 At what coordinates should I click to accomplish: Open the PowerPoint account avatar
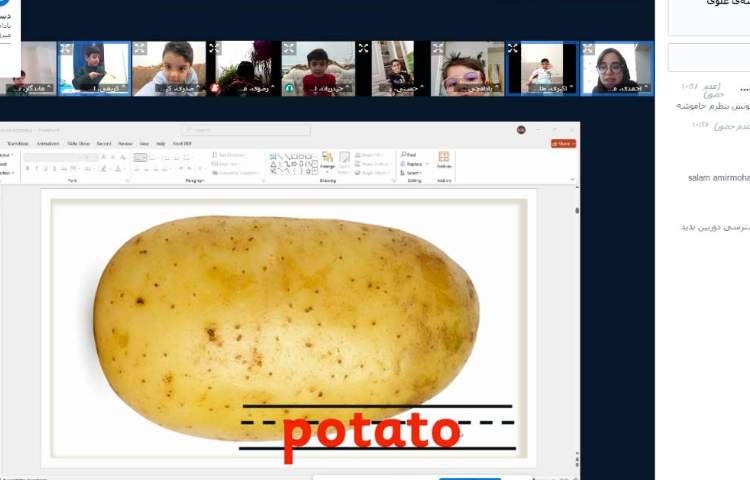tap(521, 130)
